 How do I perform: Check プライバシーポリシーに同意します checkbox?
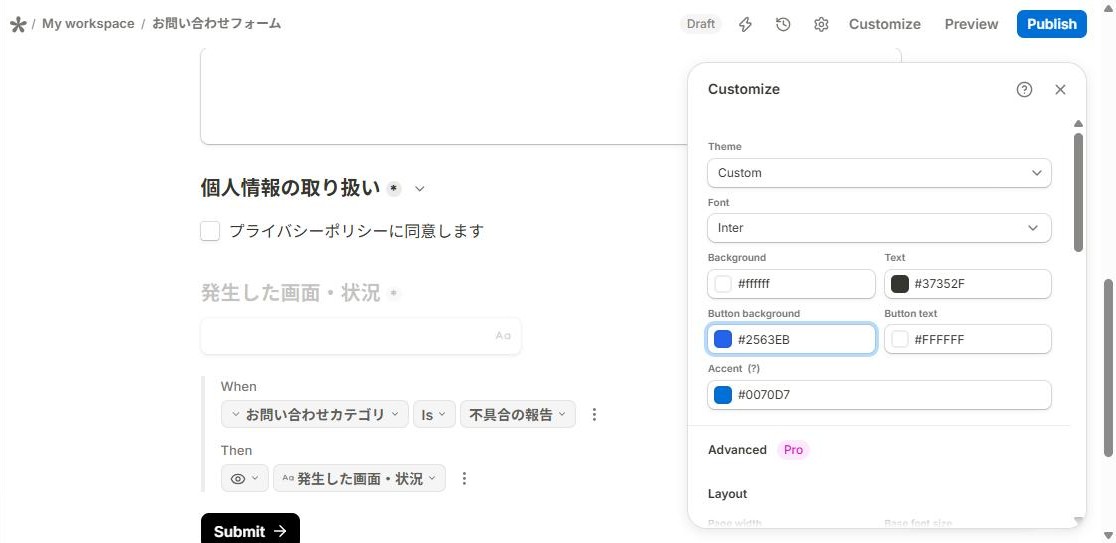[x=210, y=231]
